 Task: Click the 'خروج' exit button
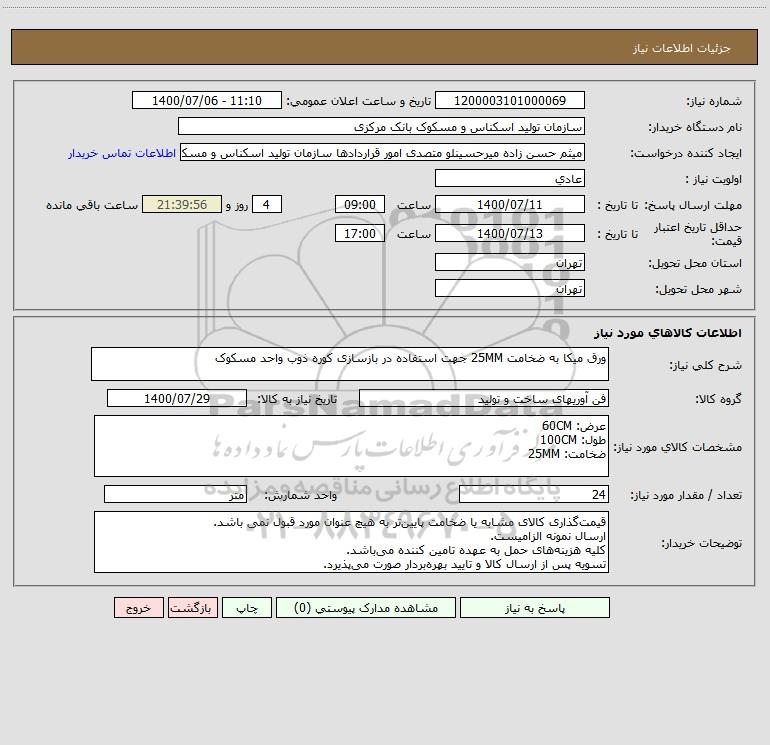point(138,608)
